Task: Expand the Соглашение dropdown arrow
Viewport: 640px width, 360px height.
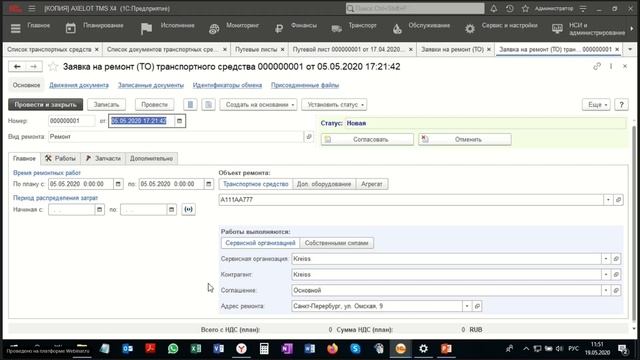Action: pos(606,290)
